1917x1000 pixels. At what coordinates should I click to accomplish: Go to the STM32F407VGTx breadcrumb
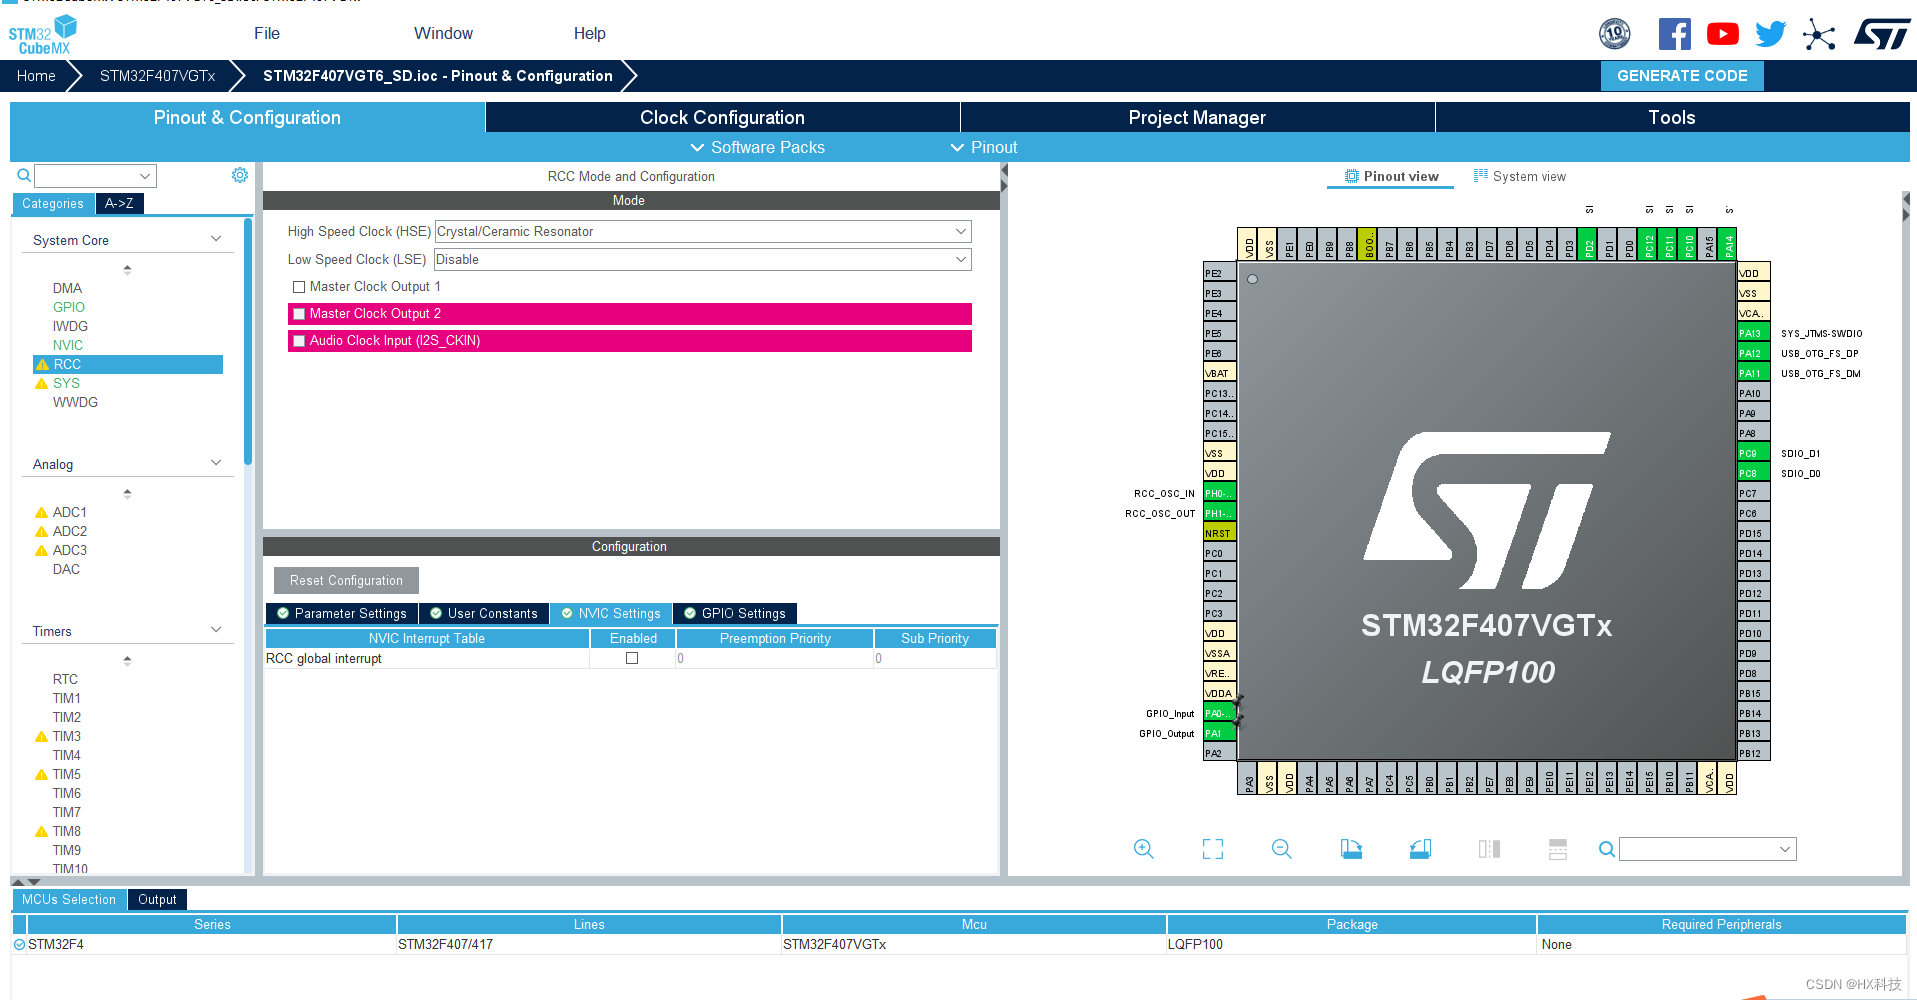point(157,76)
